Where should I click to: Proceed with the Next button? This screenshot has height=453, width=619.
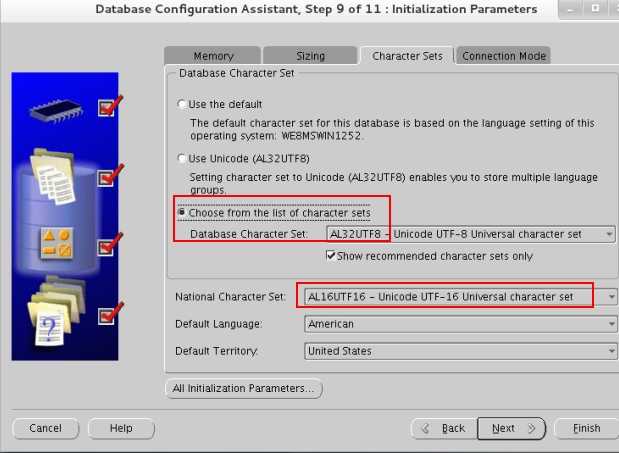coord(511,428)
